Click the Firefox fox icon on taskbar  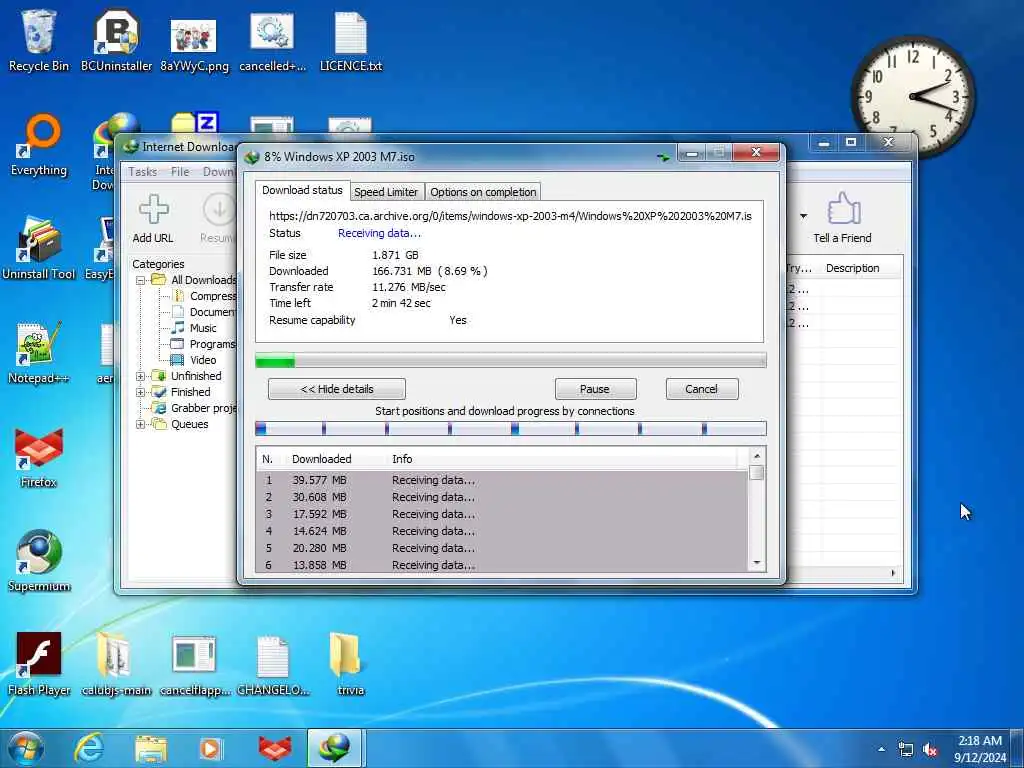point(275,748)
